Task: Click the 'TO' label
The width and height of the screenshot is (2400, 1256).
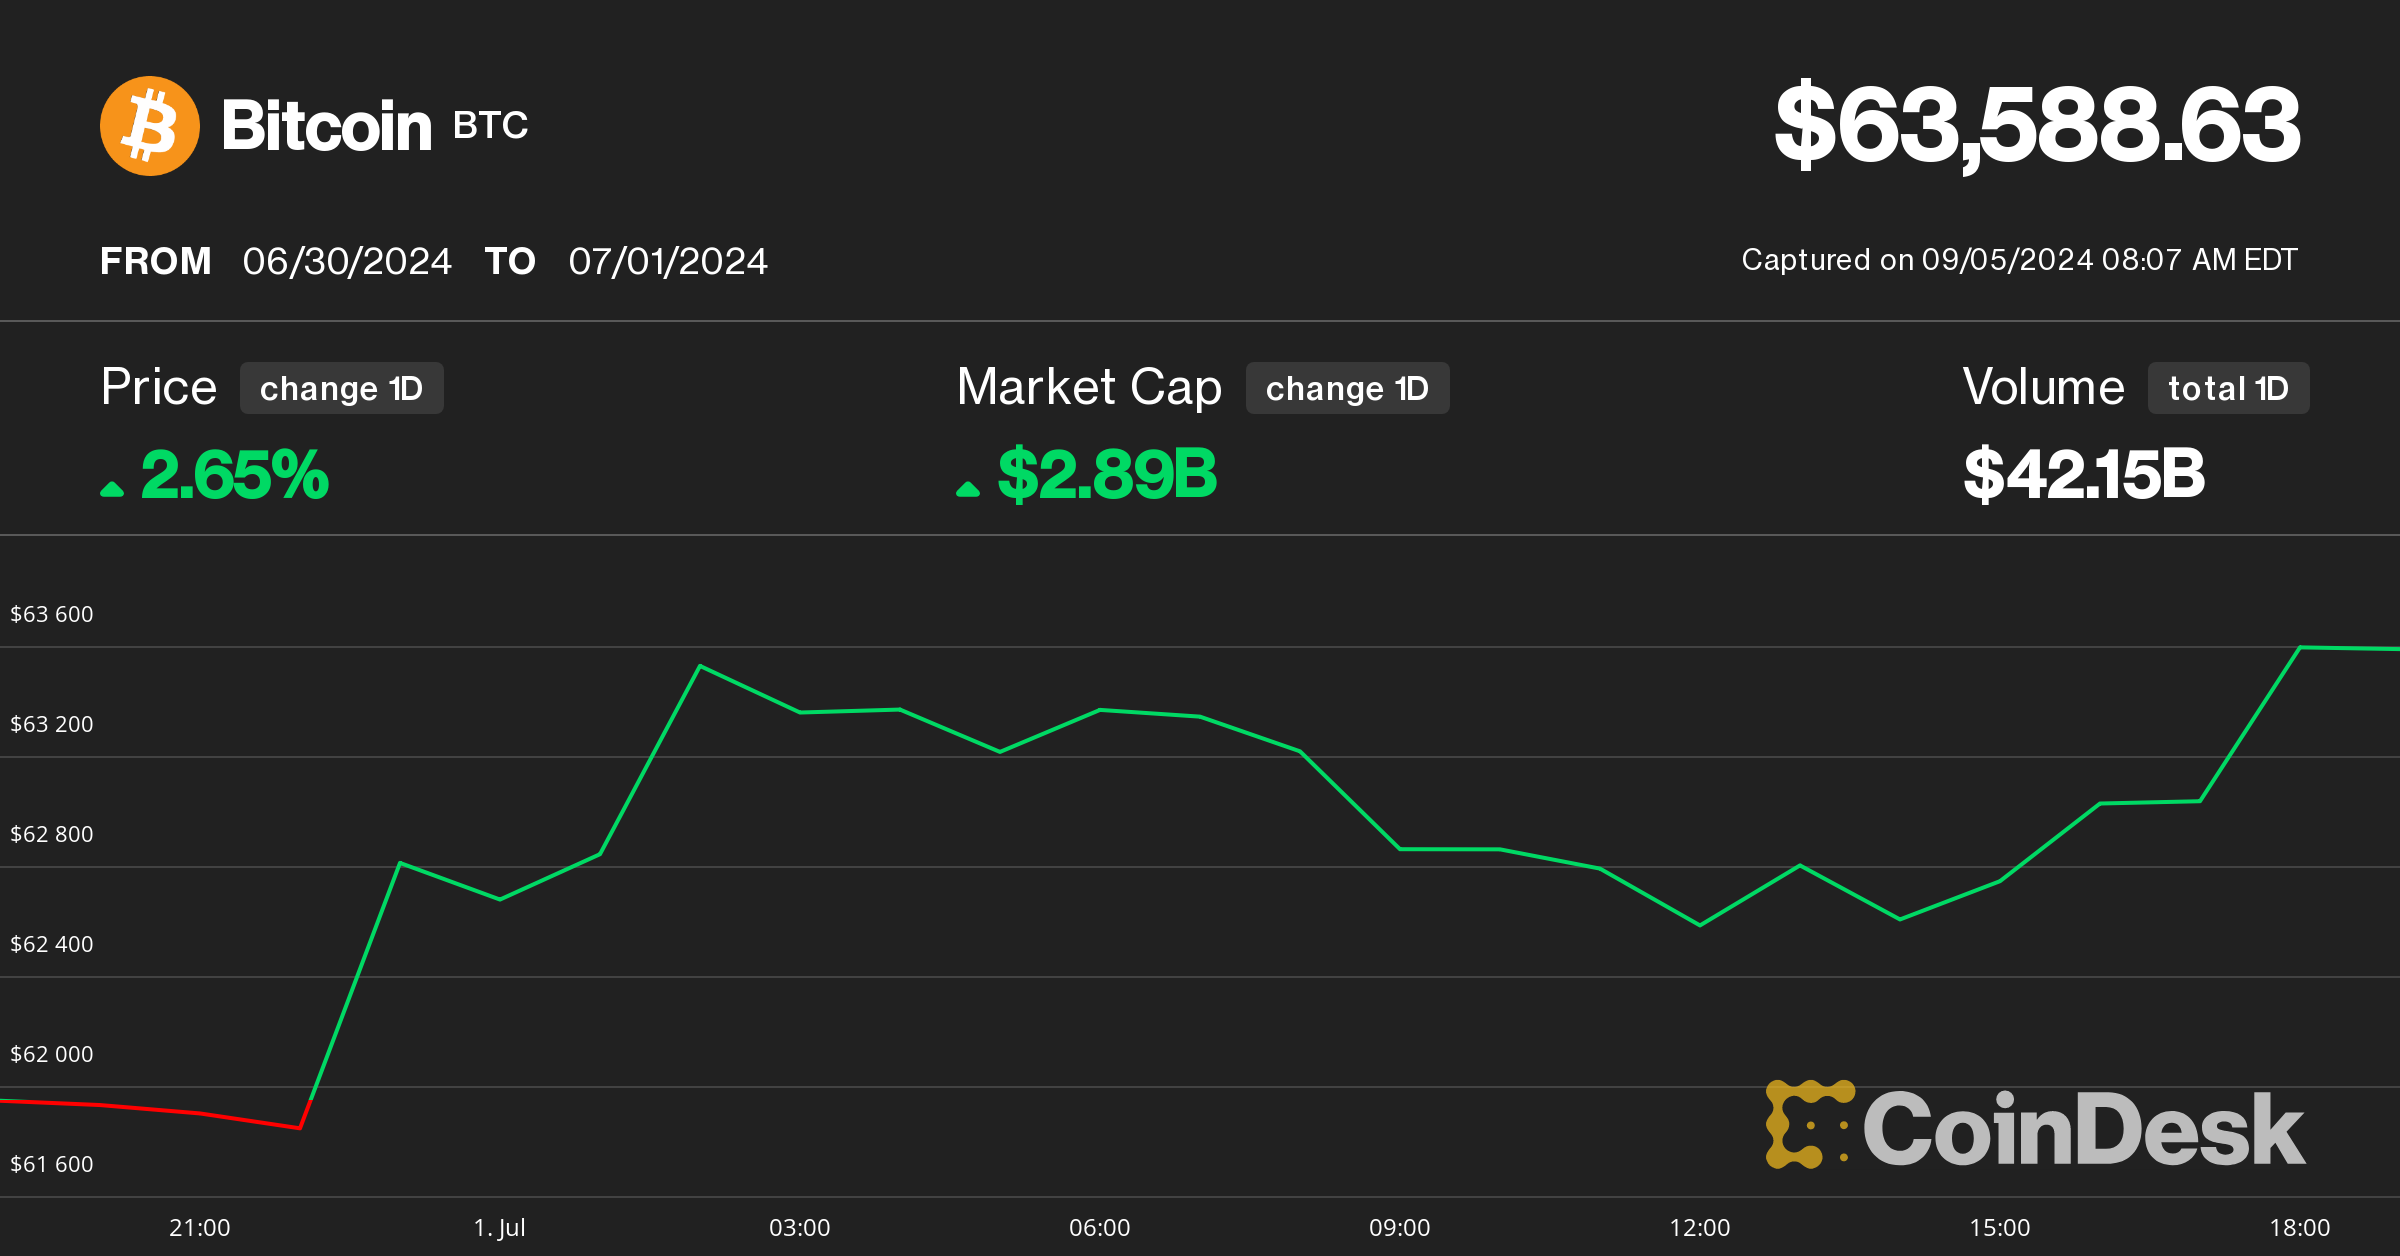Action: point(510,262)
